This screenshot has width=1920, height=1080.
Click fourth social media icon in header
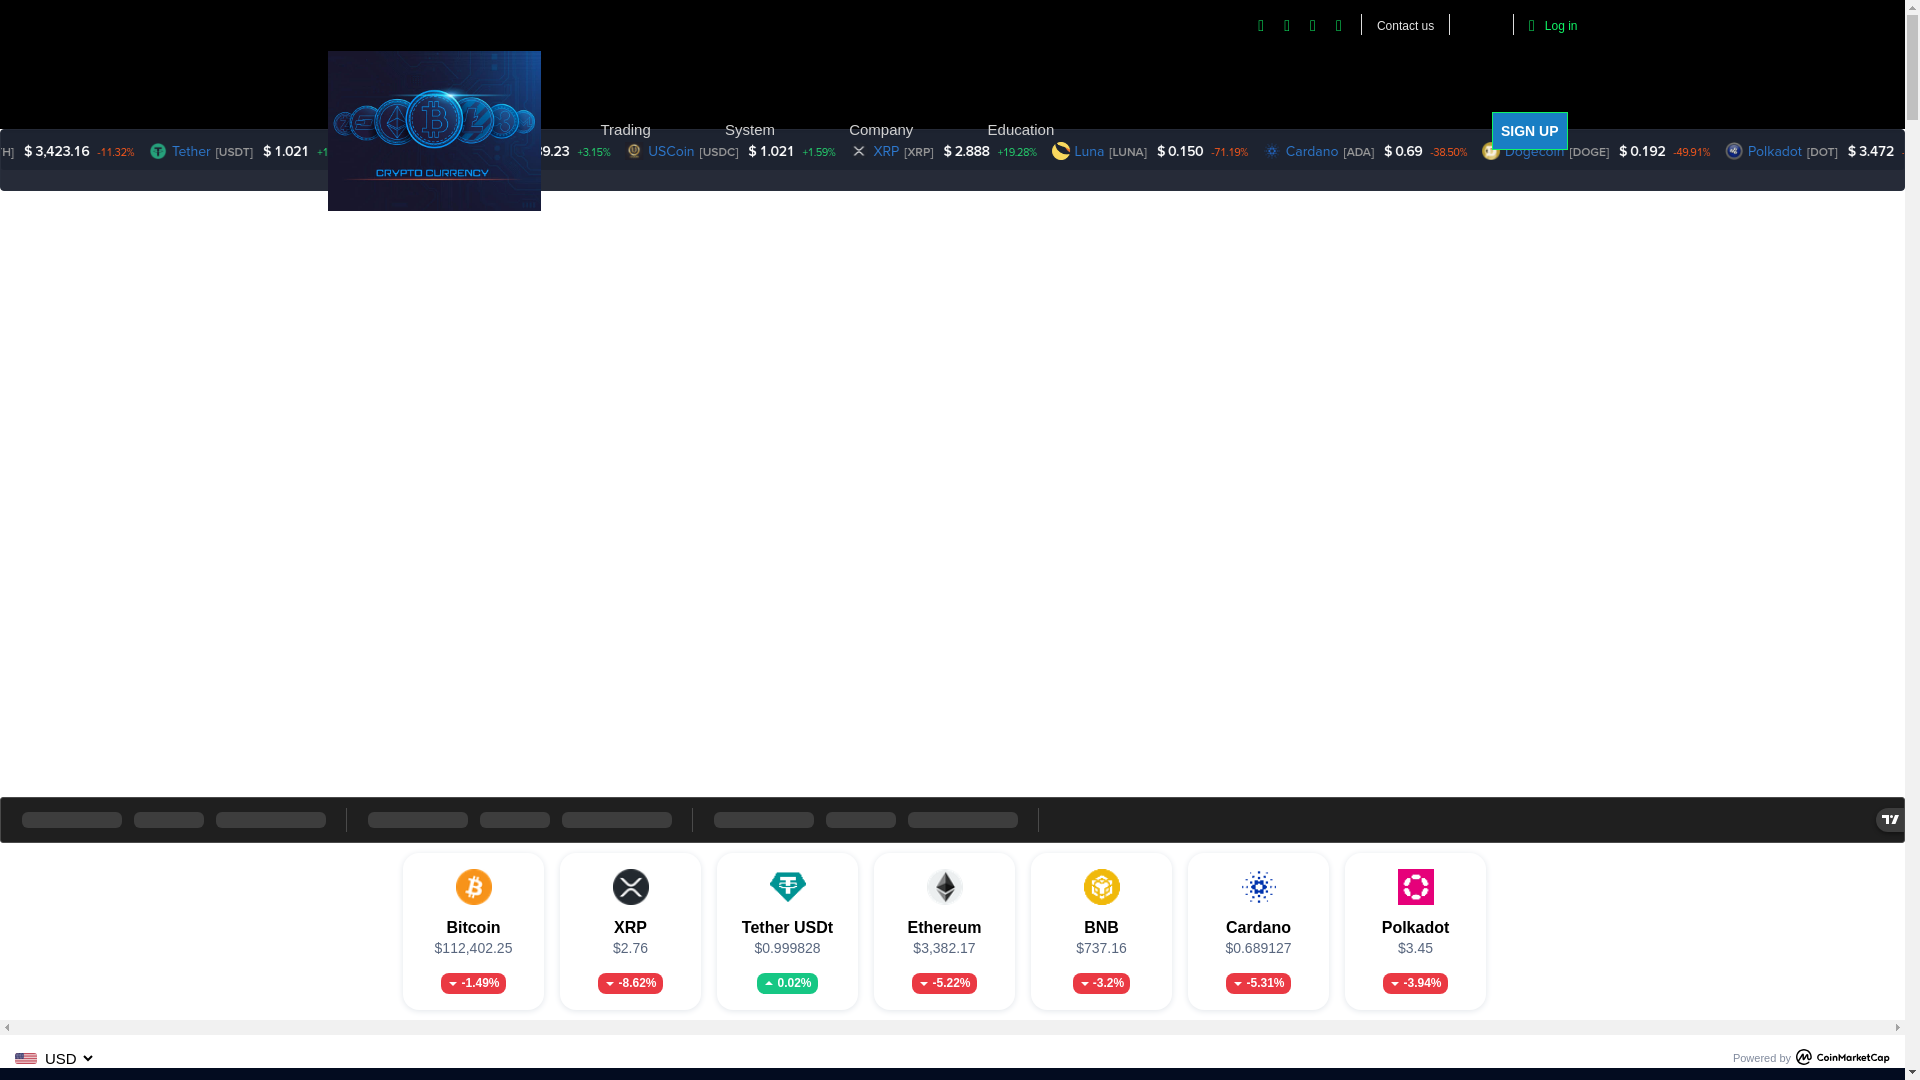pyautogui.click(x=1339, y=26)
